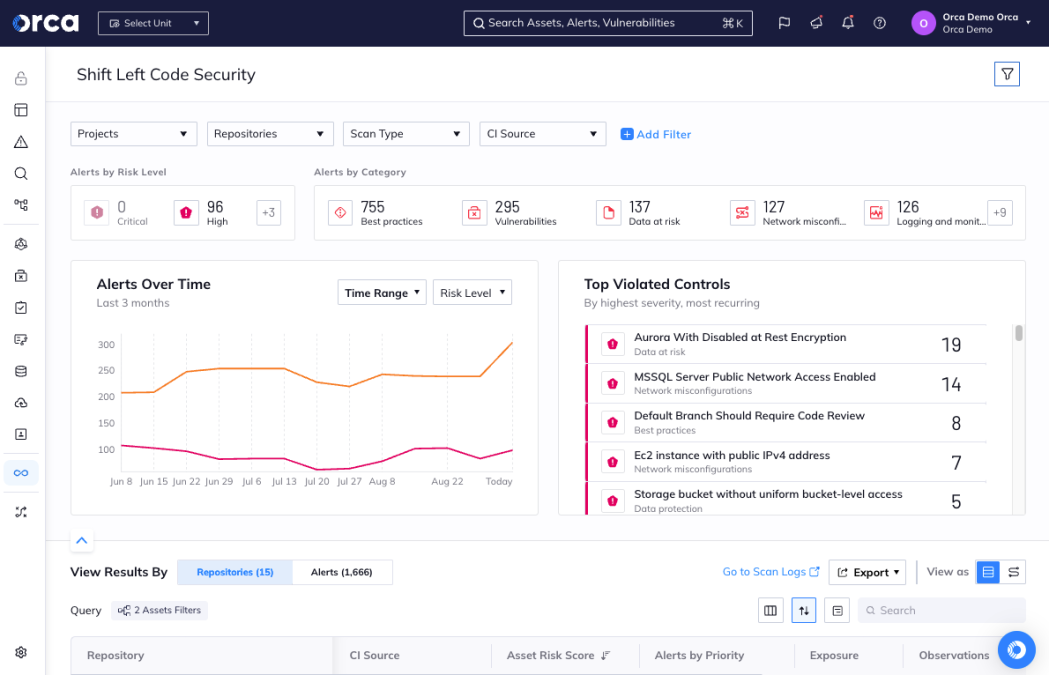The width and height of the screenshot is (1049, 675).
Task: Open the help question mark icon
Action: click(x=879, y=22)
